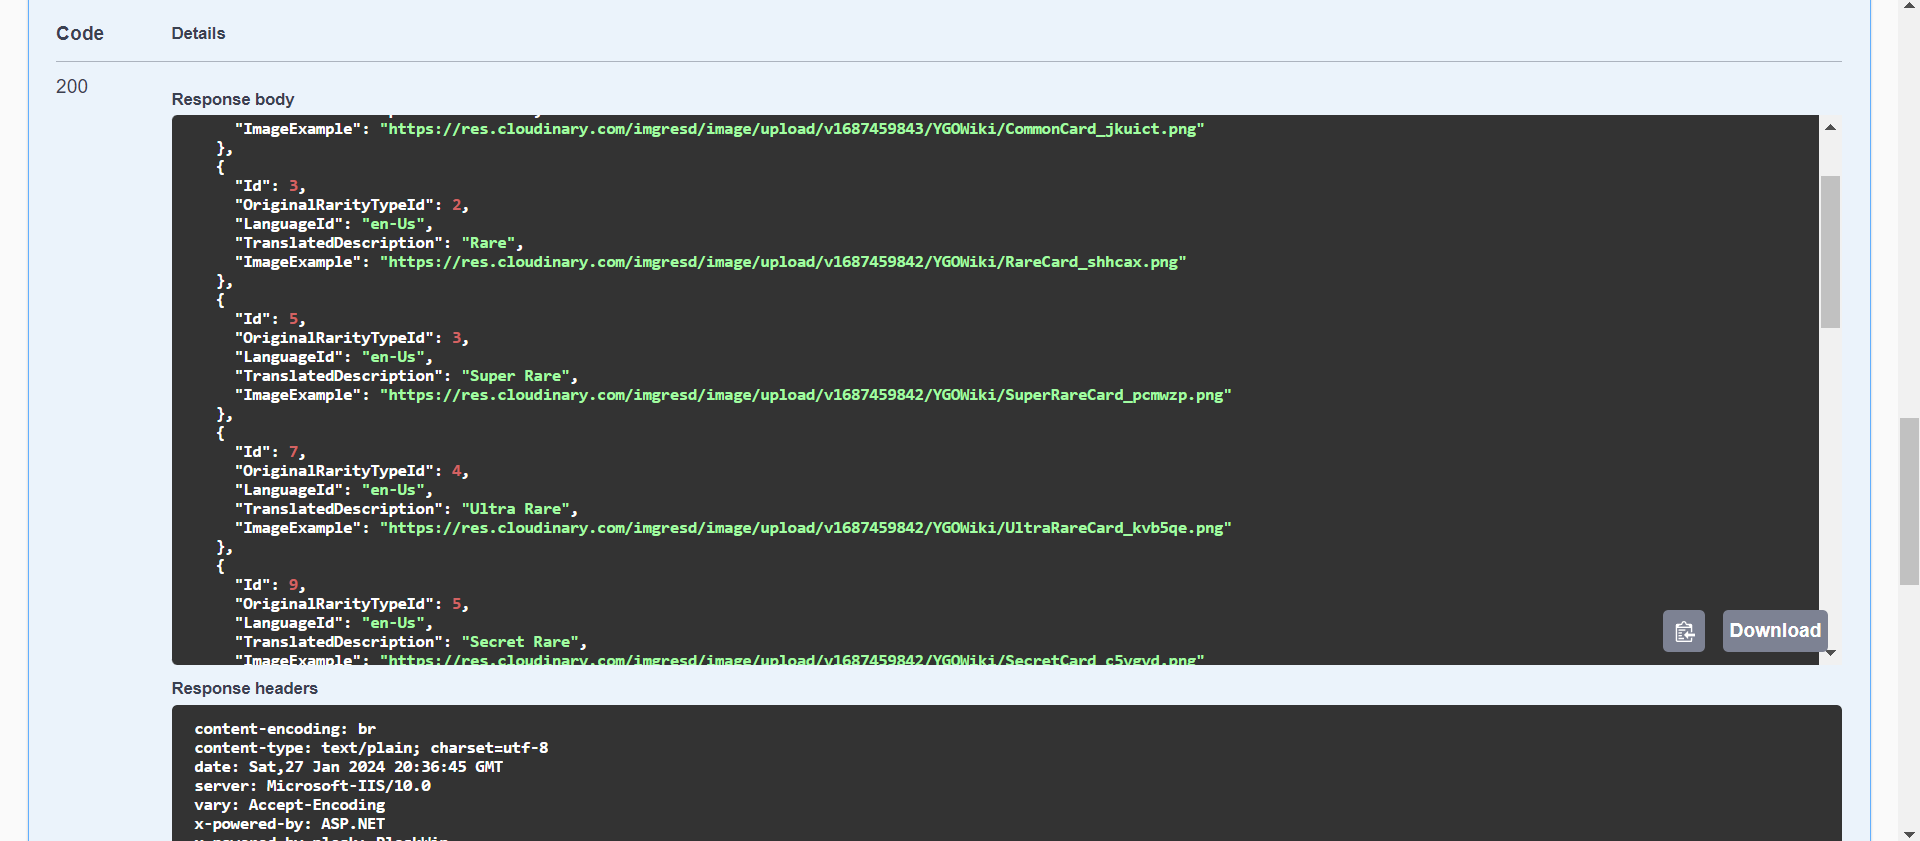Click the 200 status code
1920x841 pixels.
(72, 87)
